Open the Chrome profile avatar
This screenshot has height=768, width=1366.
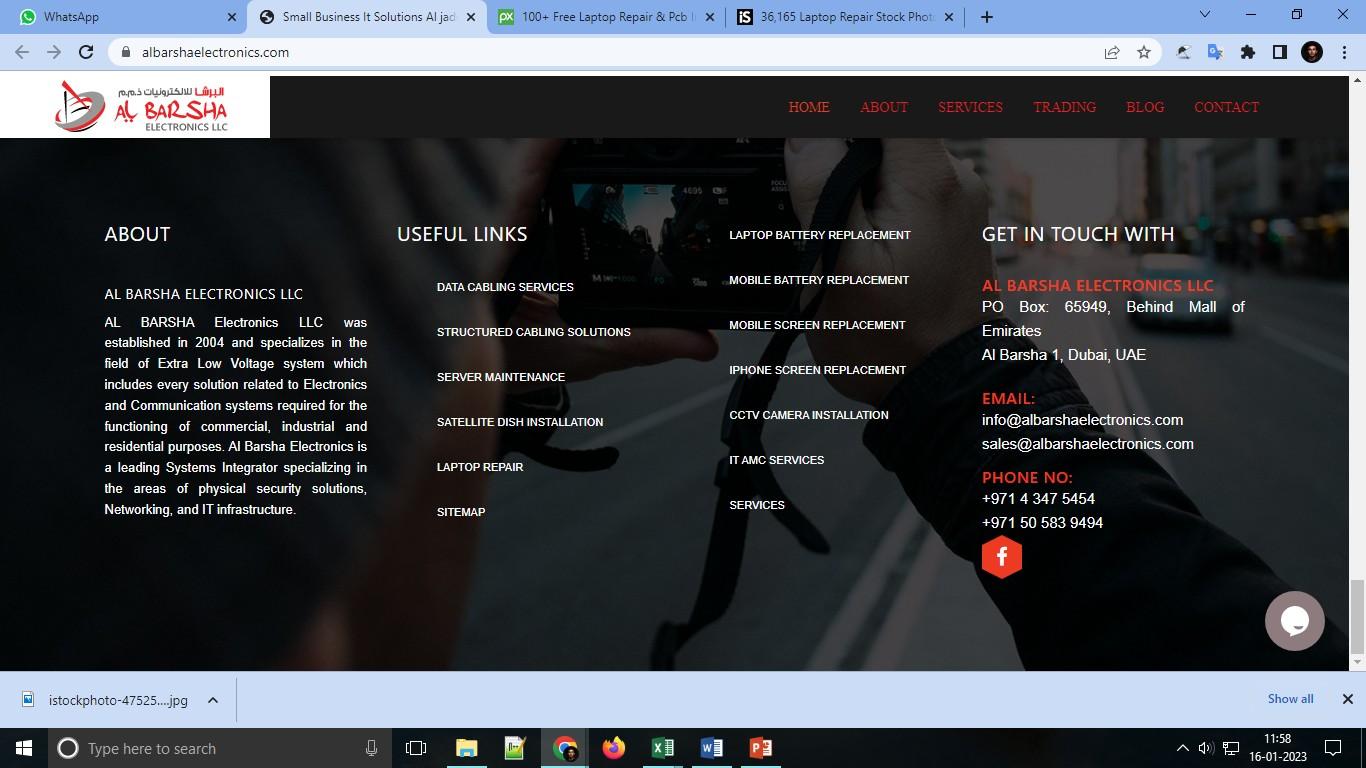tap(1312, 52)
